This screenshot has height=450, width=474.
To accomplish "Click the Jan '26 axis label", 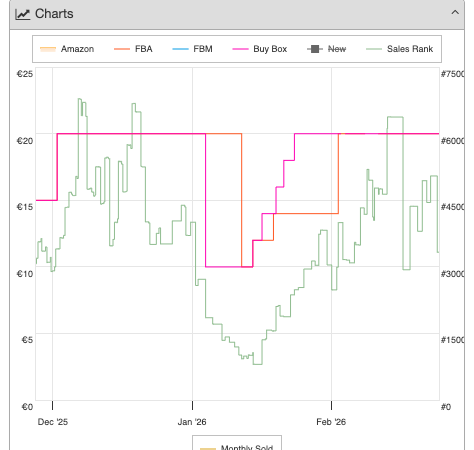I will coord(192,422).
